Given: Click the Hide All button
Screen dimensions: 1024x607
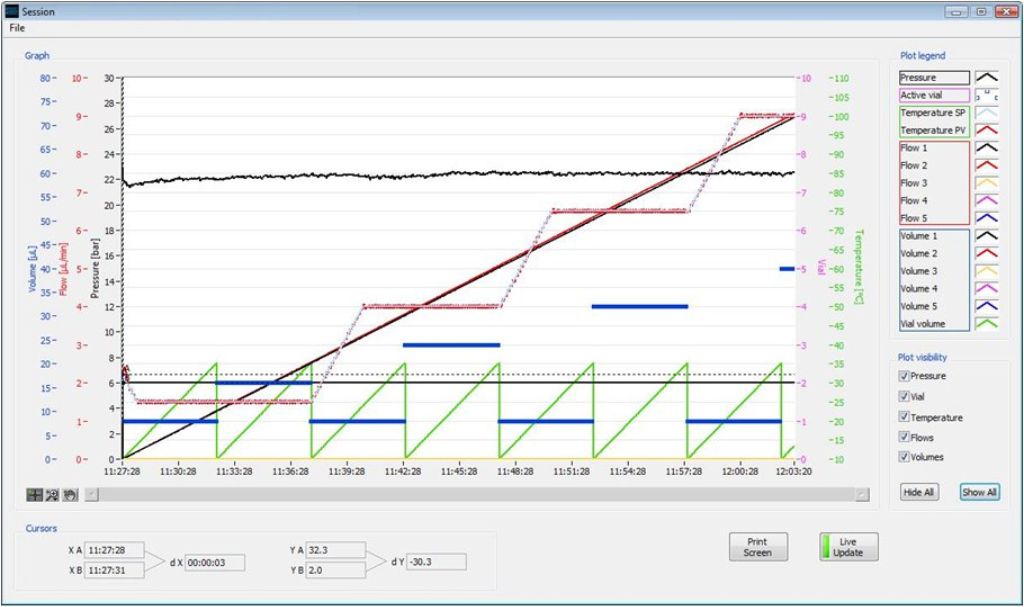Looking at the screenshot, I should pyautogui.click(x=918, y=492).
